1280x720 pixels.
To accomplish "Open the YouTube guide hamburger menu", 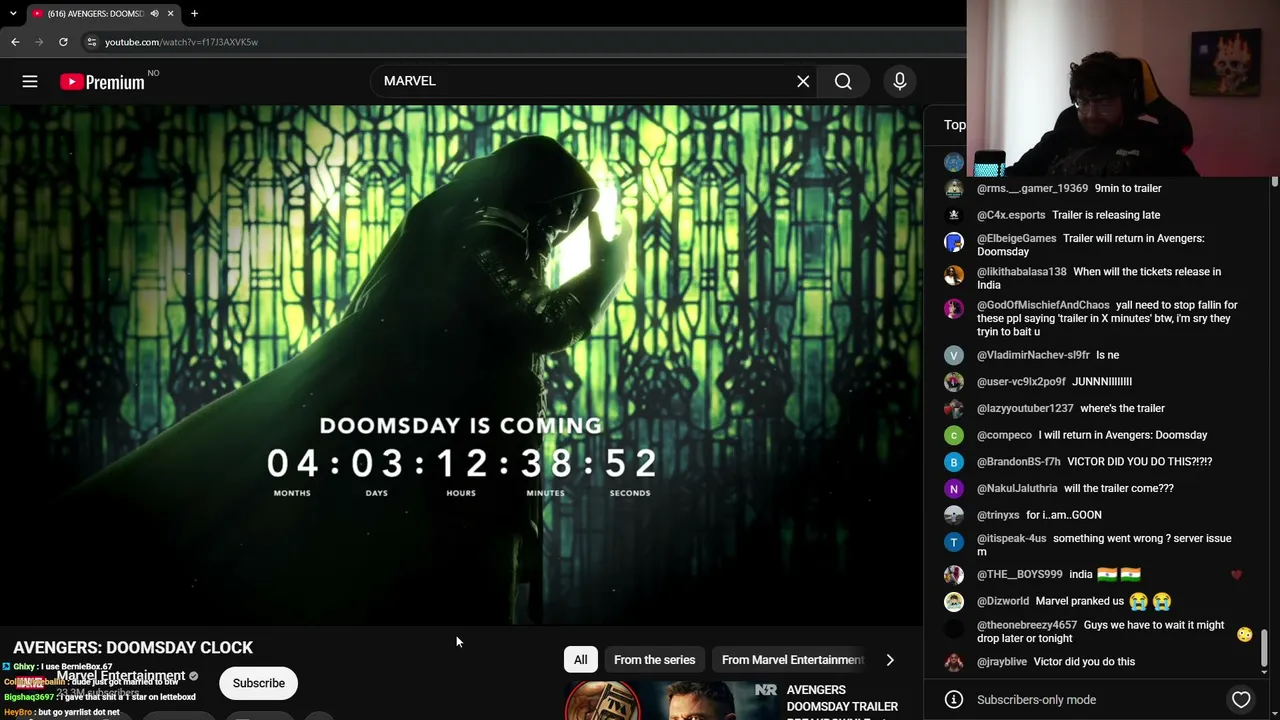I will pos(30,81).
